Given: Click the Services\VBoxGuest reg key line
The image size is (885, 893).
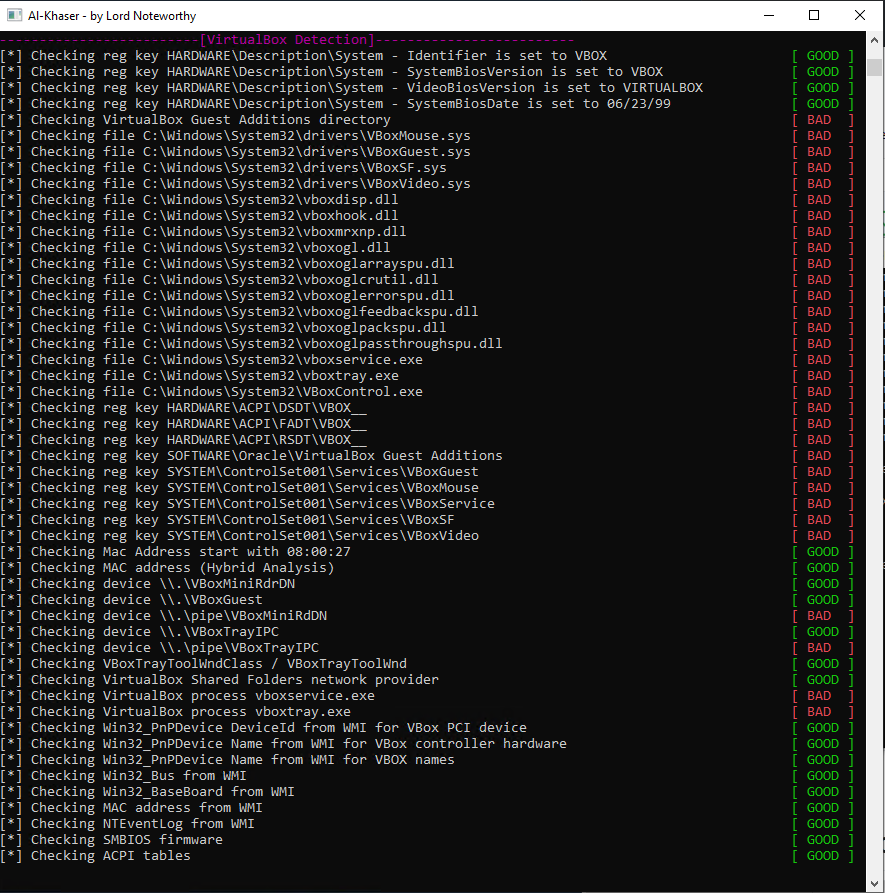Looking at the screenshot, I should click(427, 472).
